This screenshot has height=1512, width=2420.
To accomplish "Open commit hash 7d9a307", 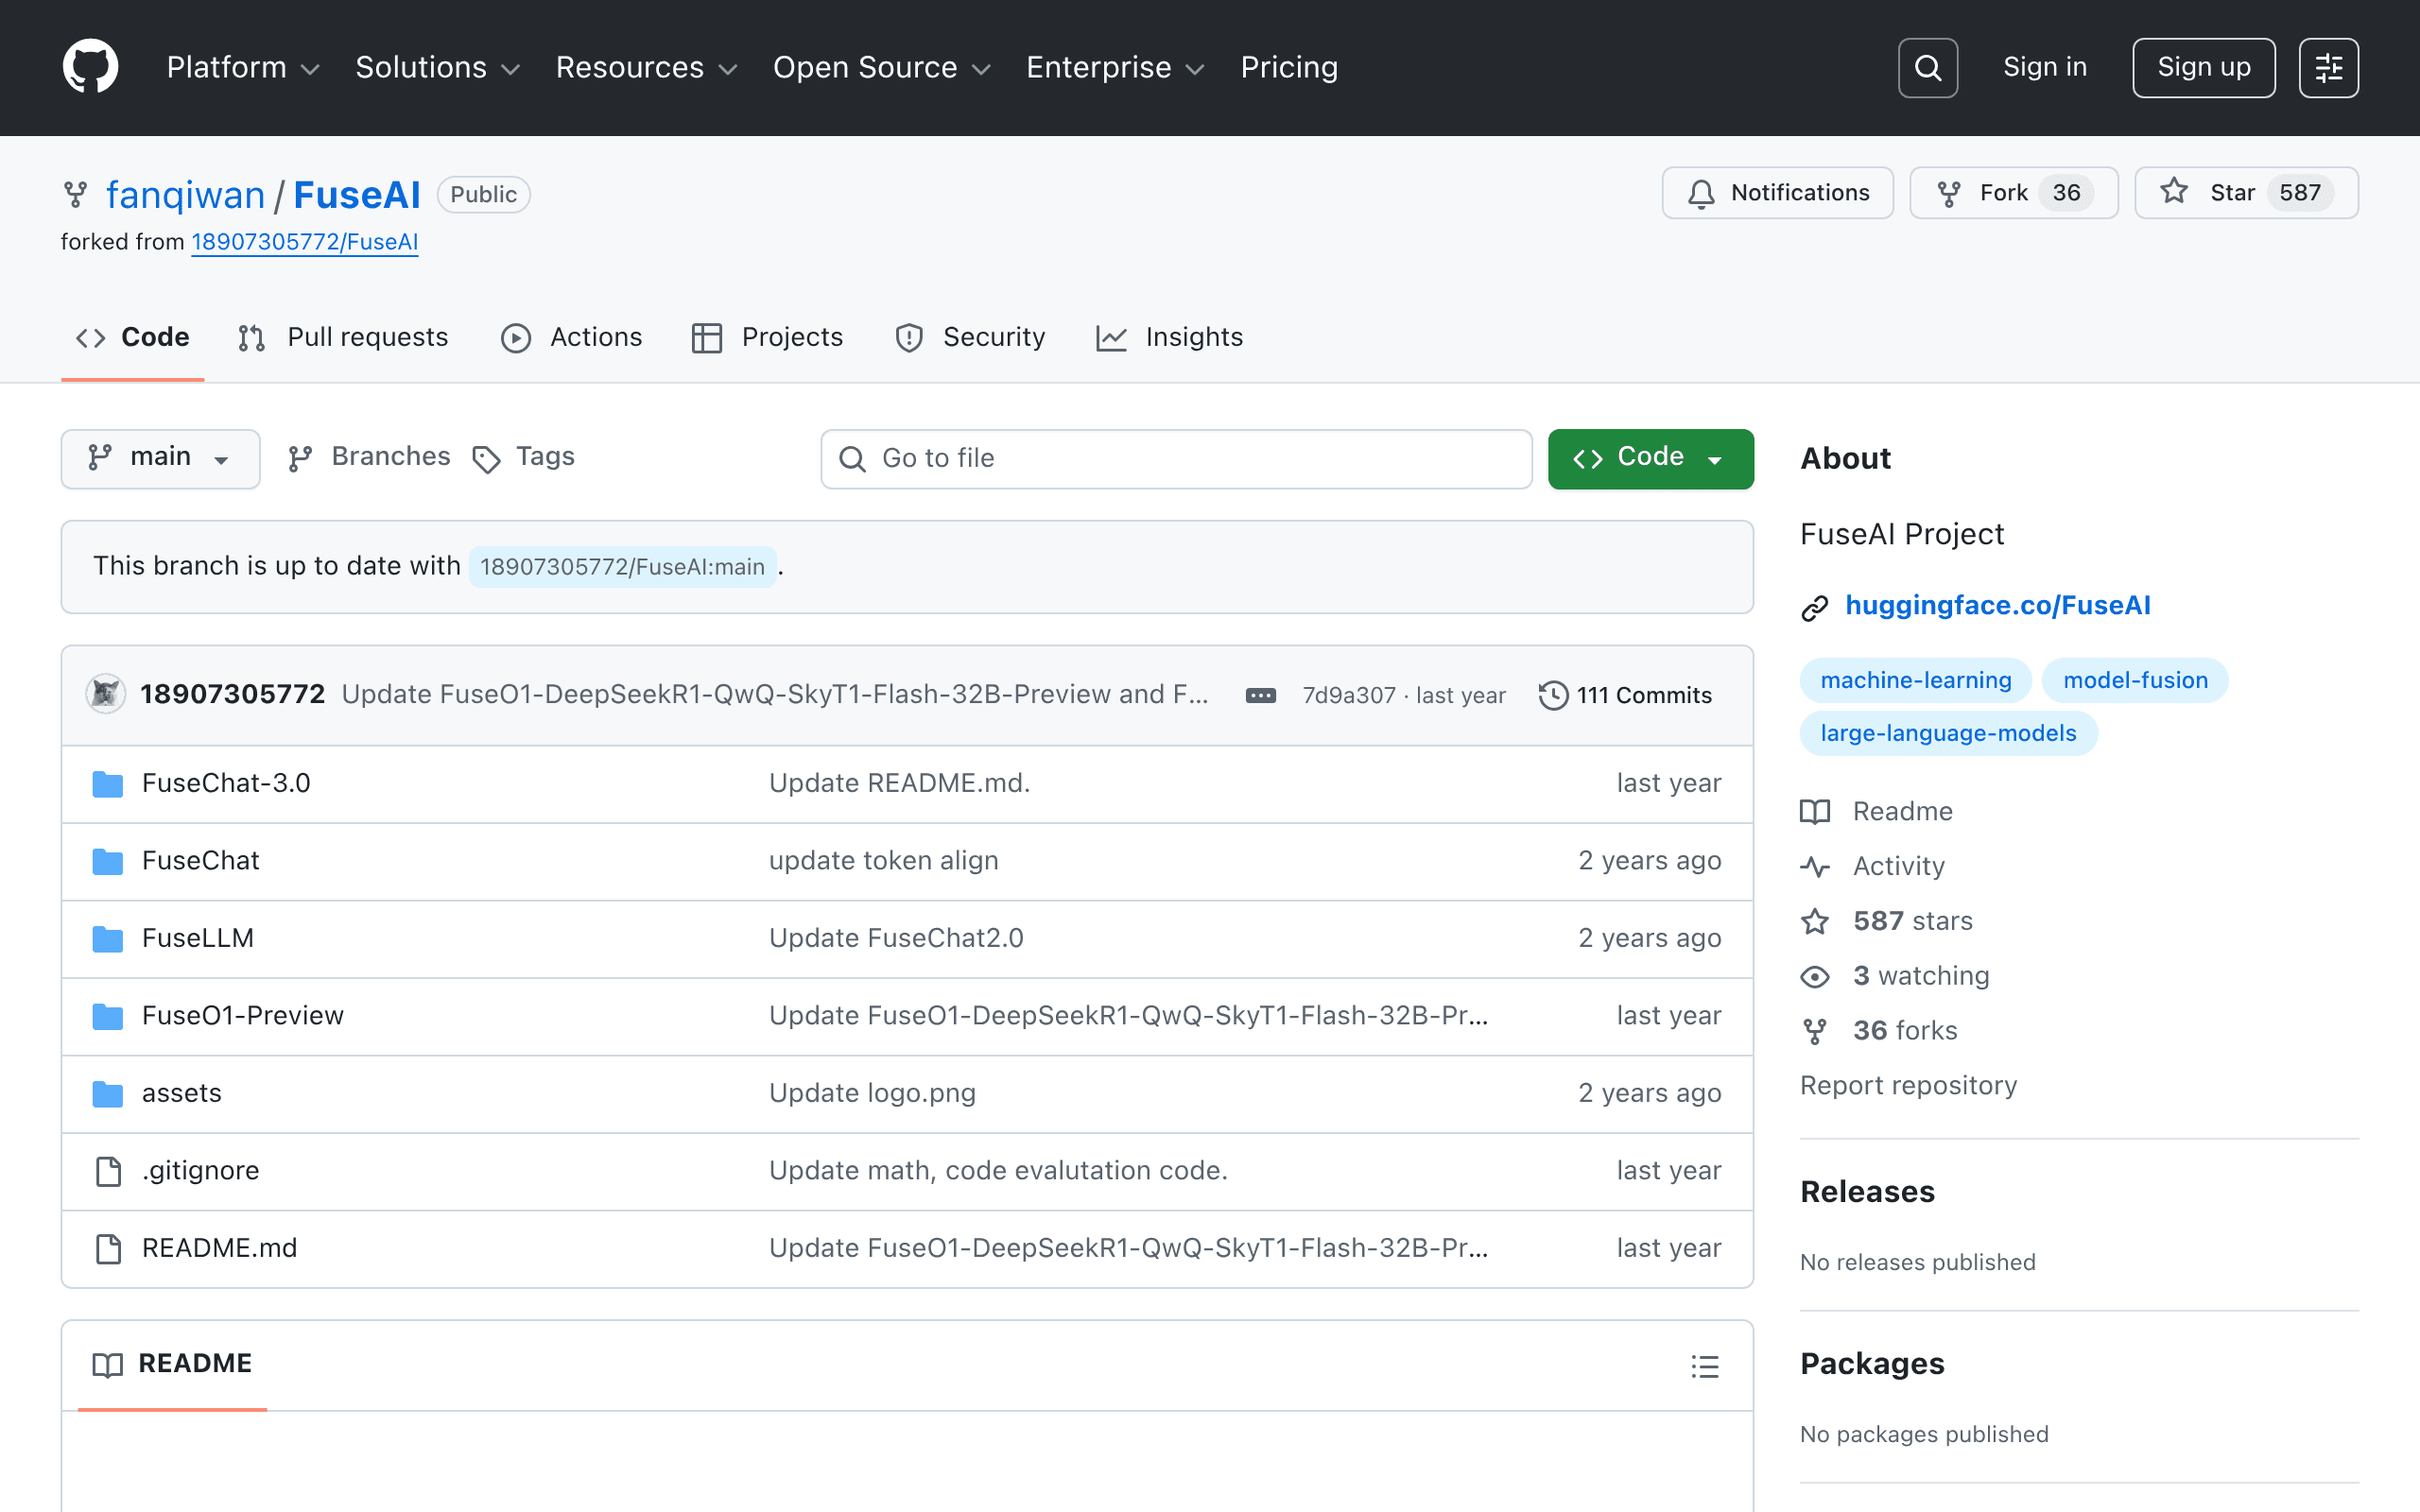I will pyautogui.click(x=1348, y=695).
